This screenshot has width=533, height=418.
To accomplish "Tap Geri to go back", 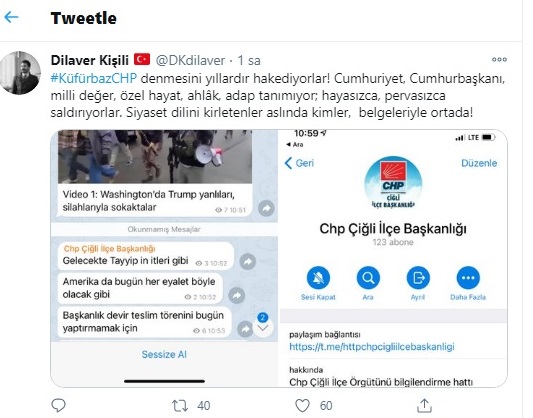I will pos(299,163).
